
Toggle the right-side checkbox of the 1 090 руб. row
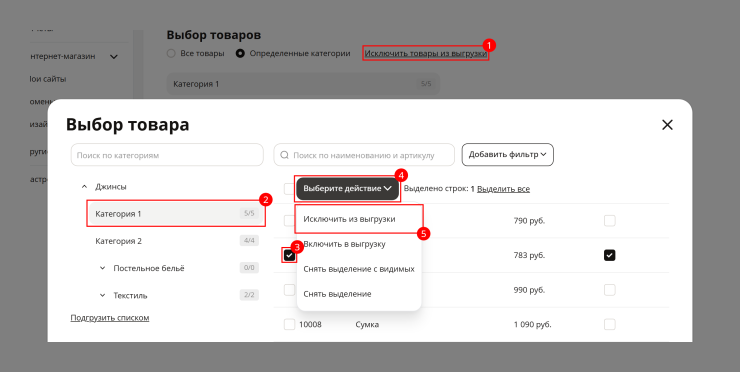[x=610, y=324]
